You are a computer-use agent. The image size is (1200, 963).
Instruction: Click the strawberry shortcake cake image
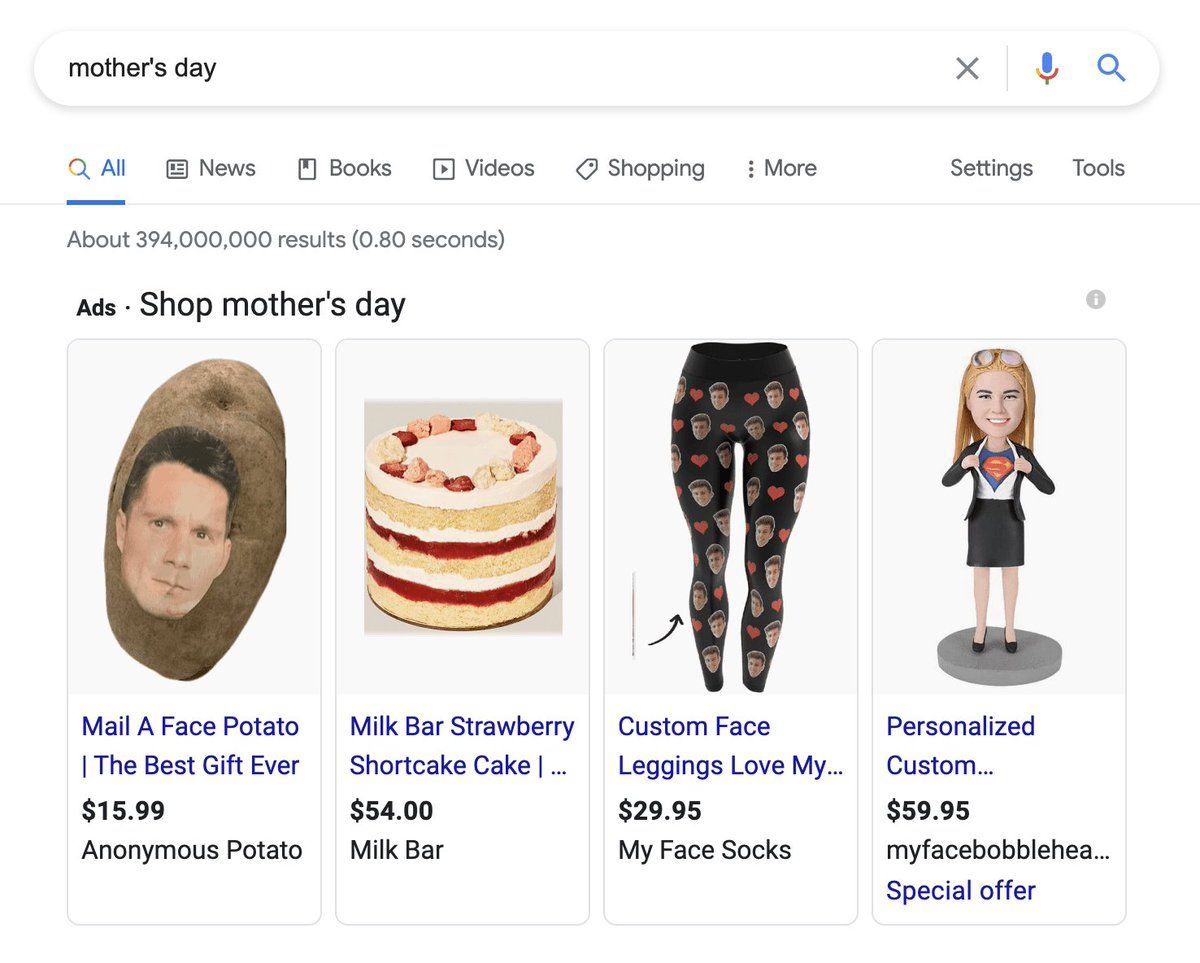coord(463,517)
